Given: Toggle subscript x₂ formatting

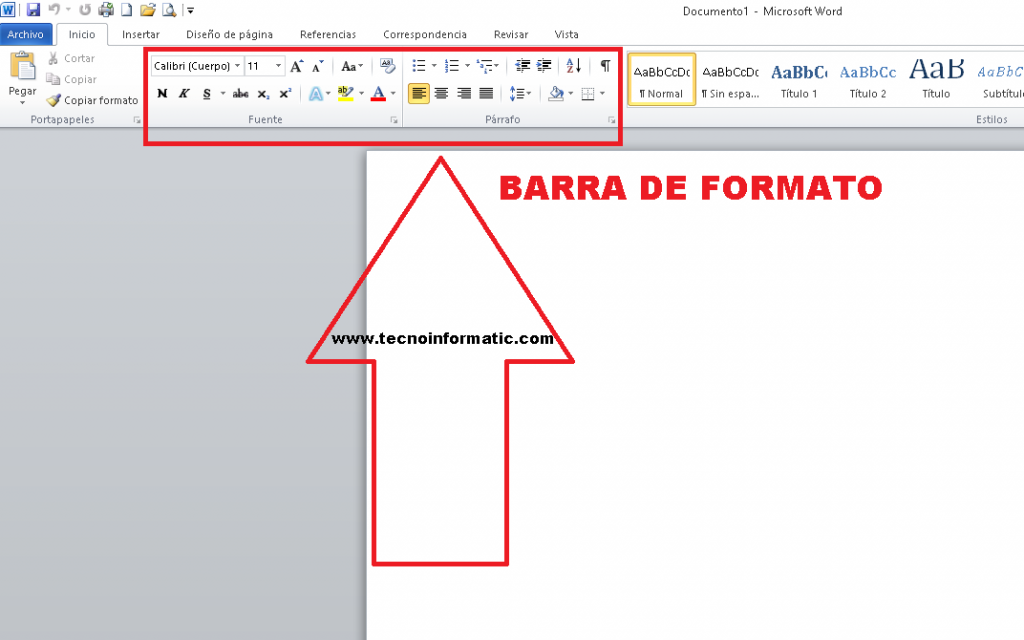Looking at the screenshot, I should click(263, 93).
